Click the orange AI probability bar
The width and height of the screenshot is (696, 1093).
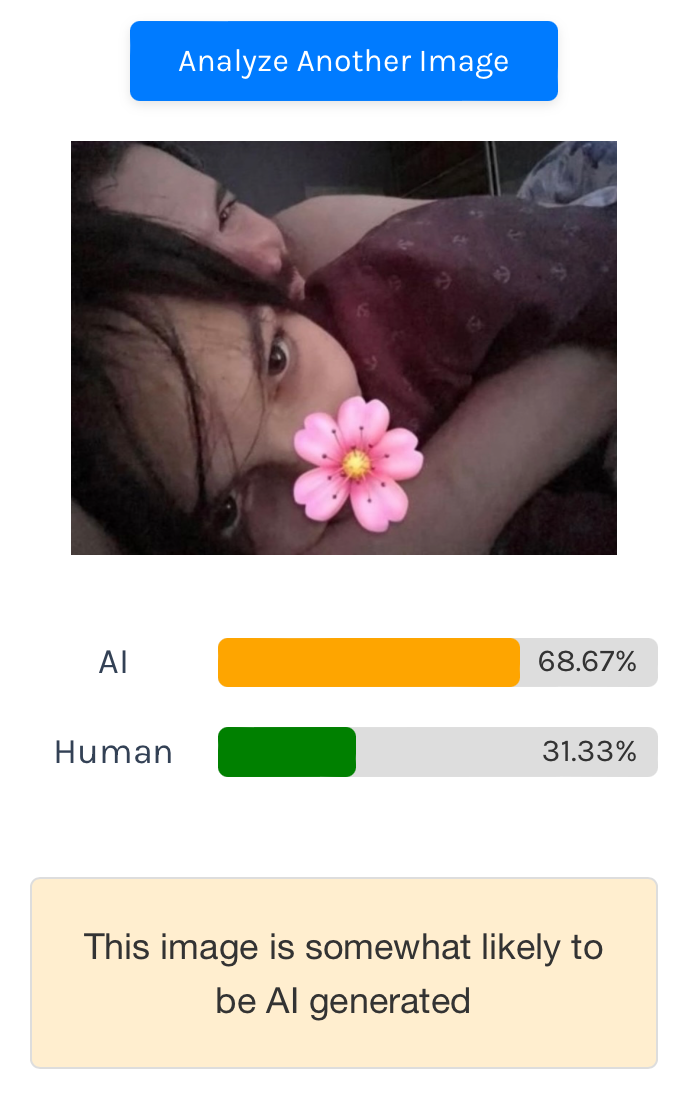369,662
